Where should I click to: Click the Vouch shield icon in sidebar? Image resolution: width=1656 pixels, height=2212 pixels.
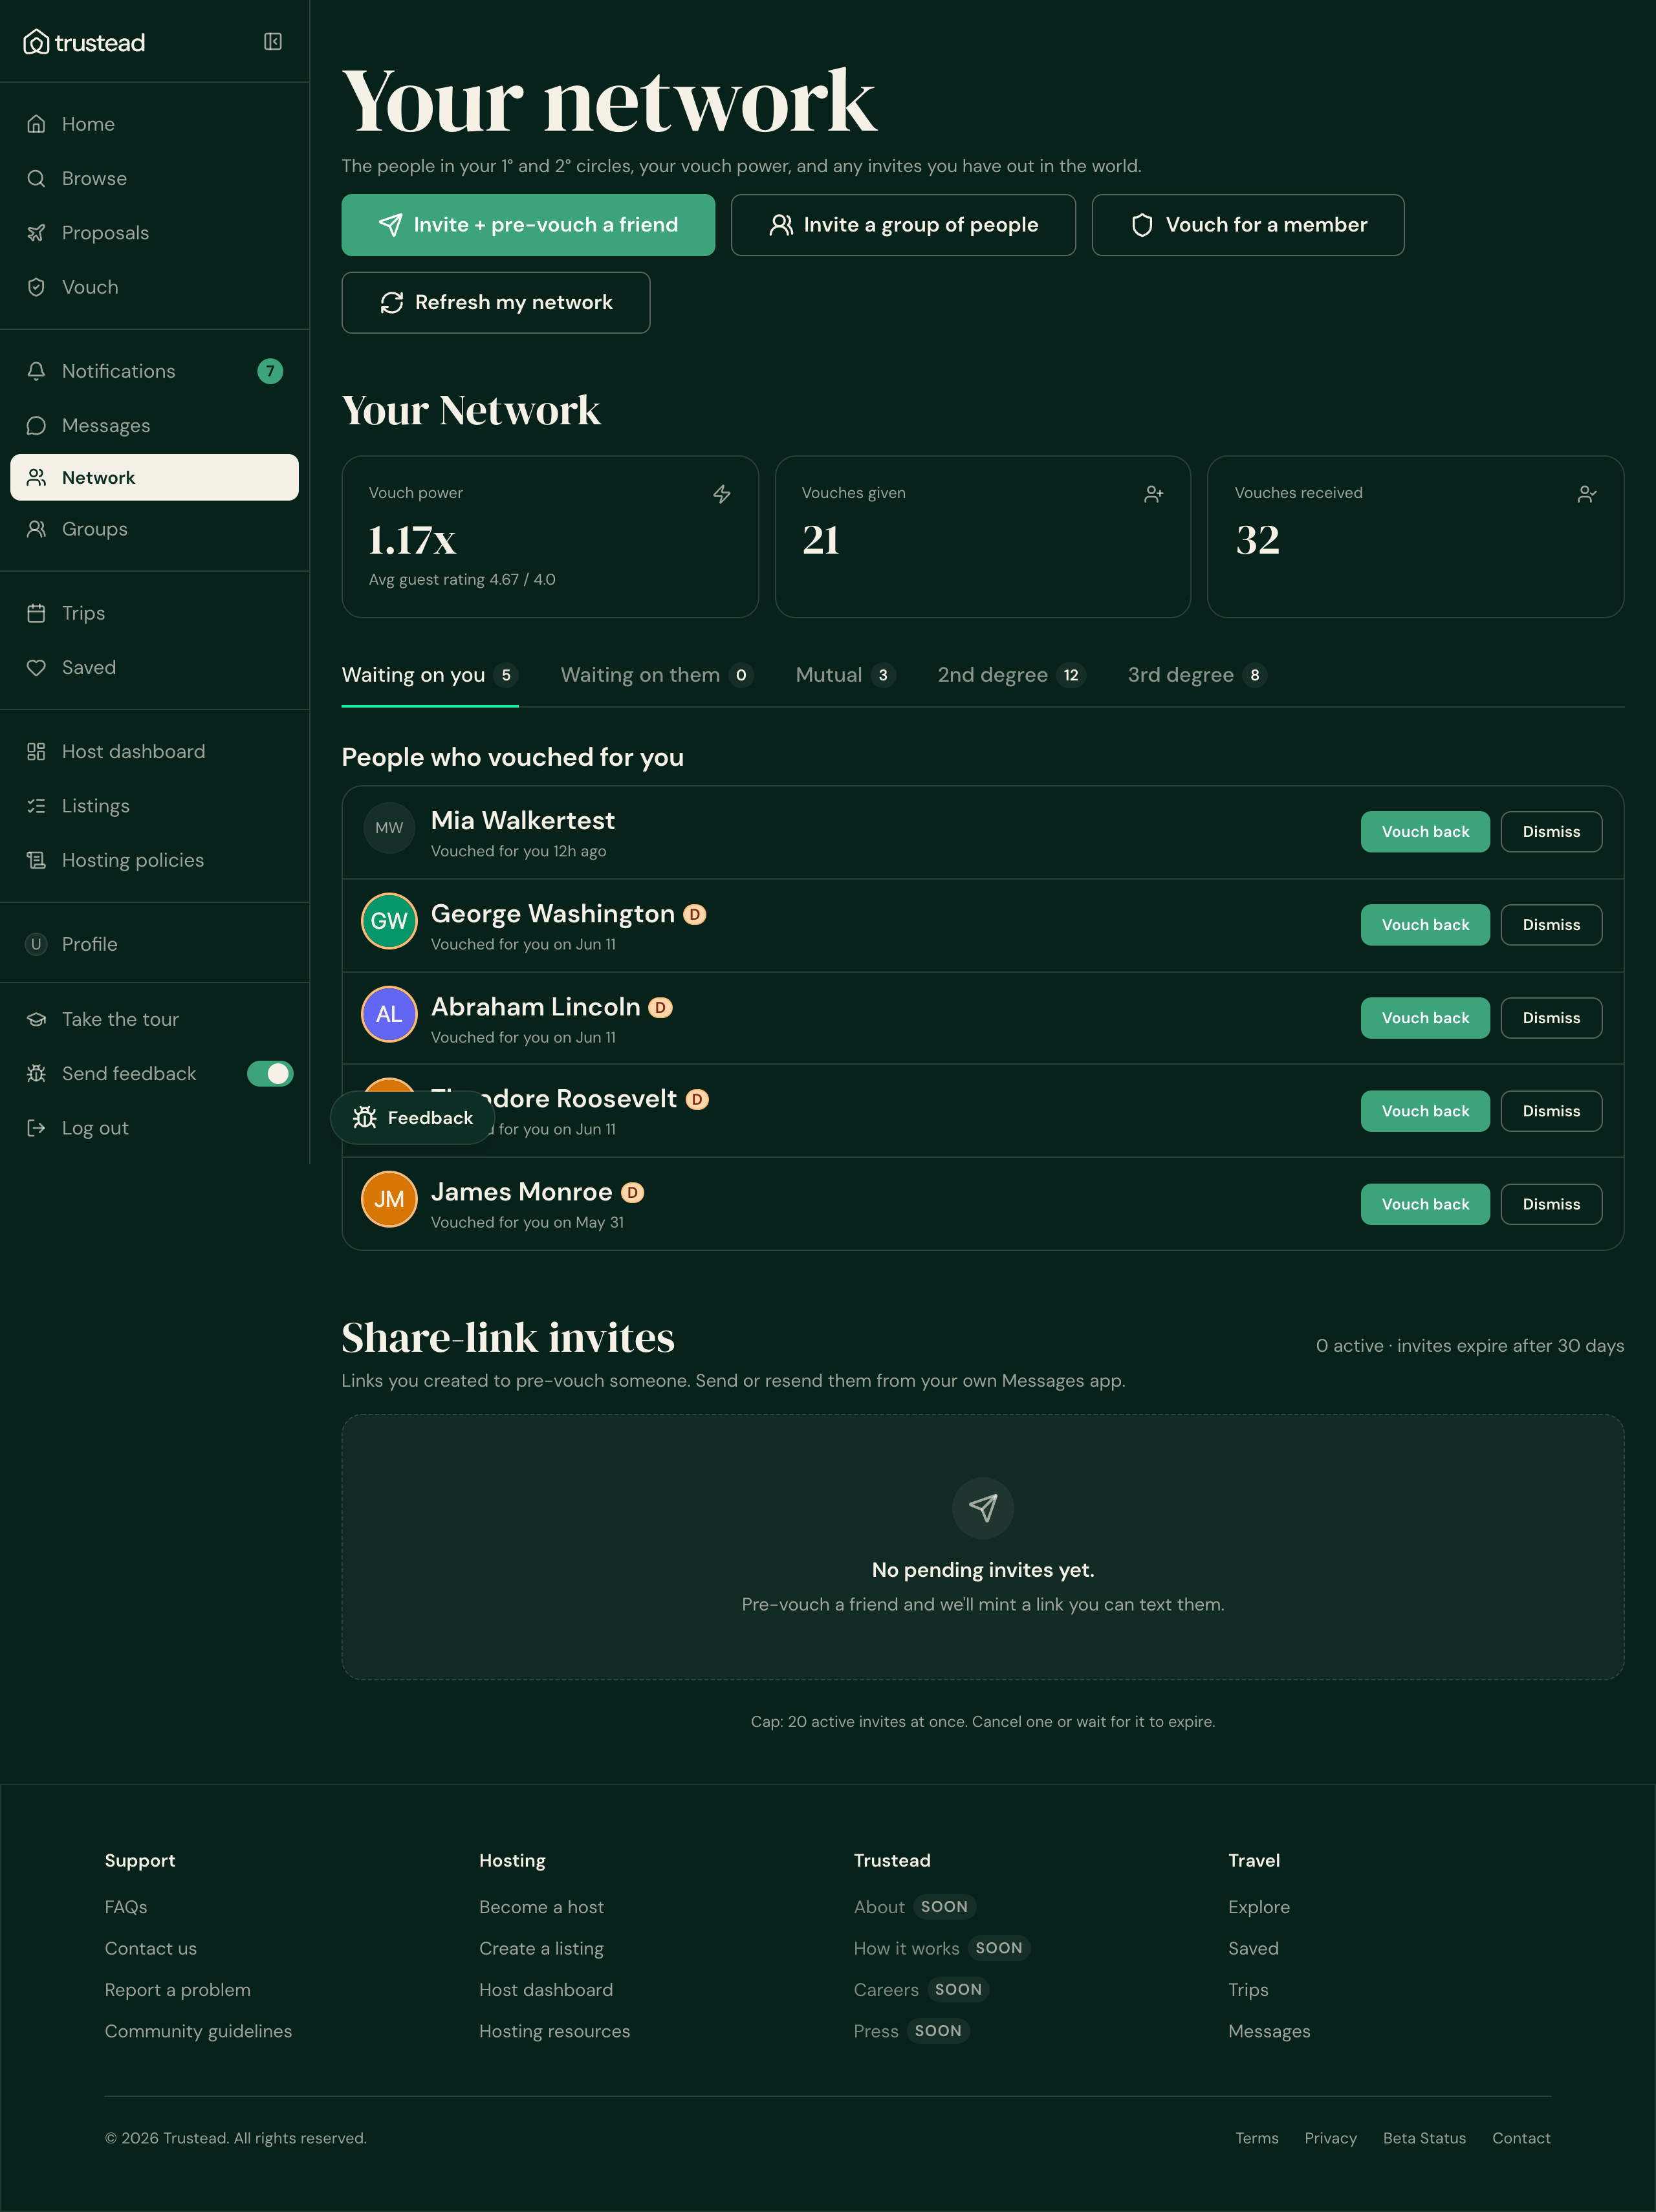pyautogui.click(x=36, y=287)
